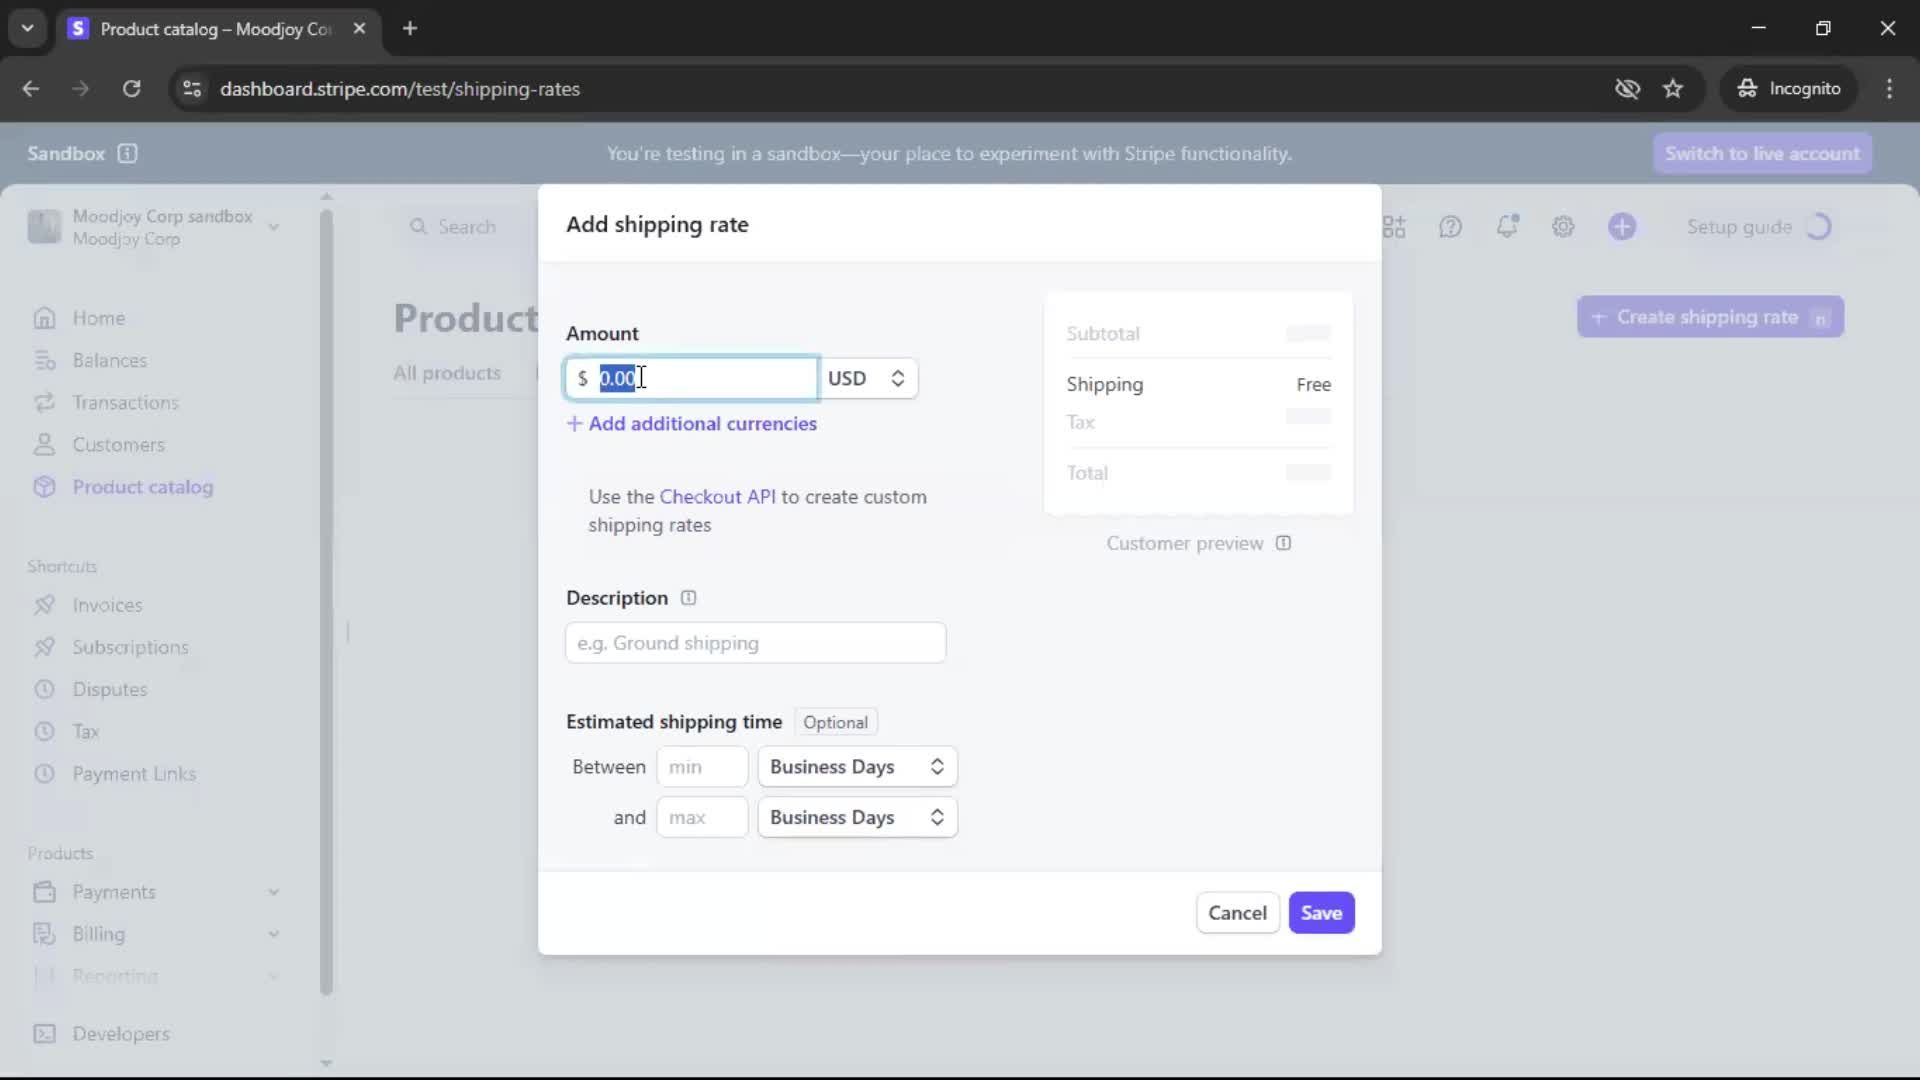
Task: Click the blue plus create icon
Action: coord(1622,227)
